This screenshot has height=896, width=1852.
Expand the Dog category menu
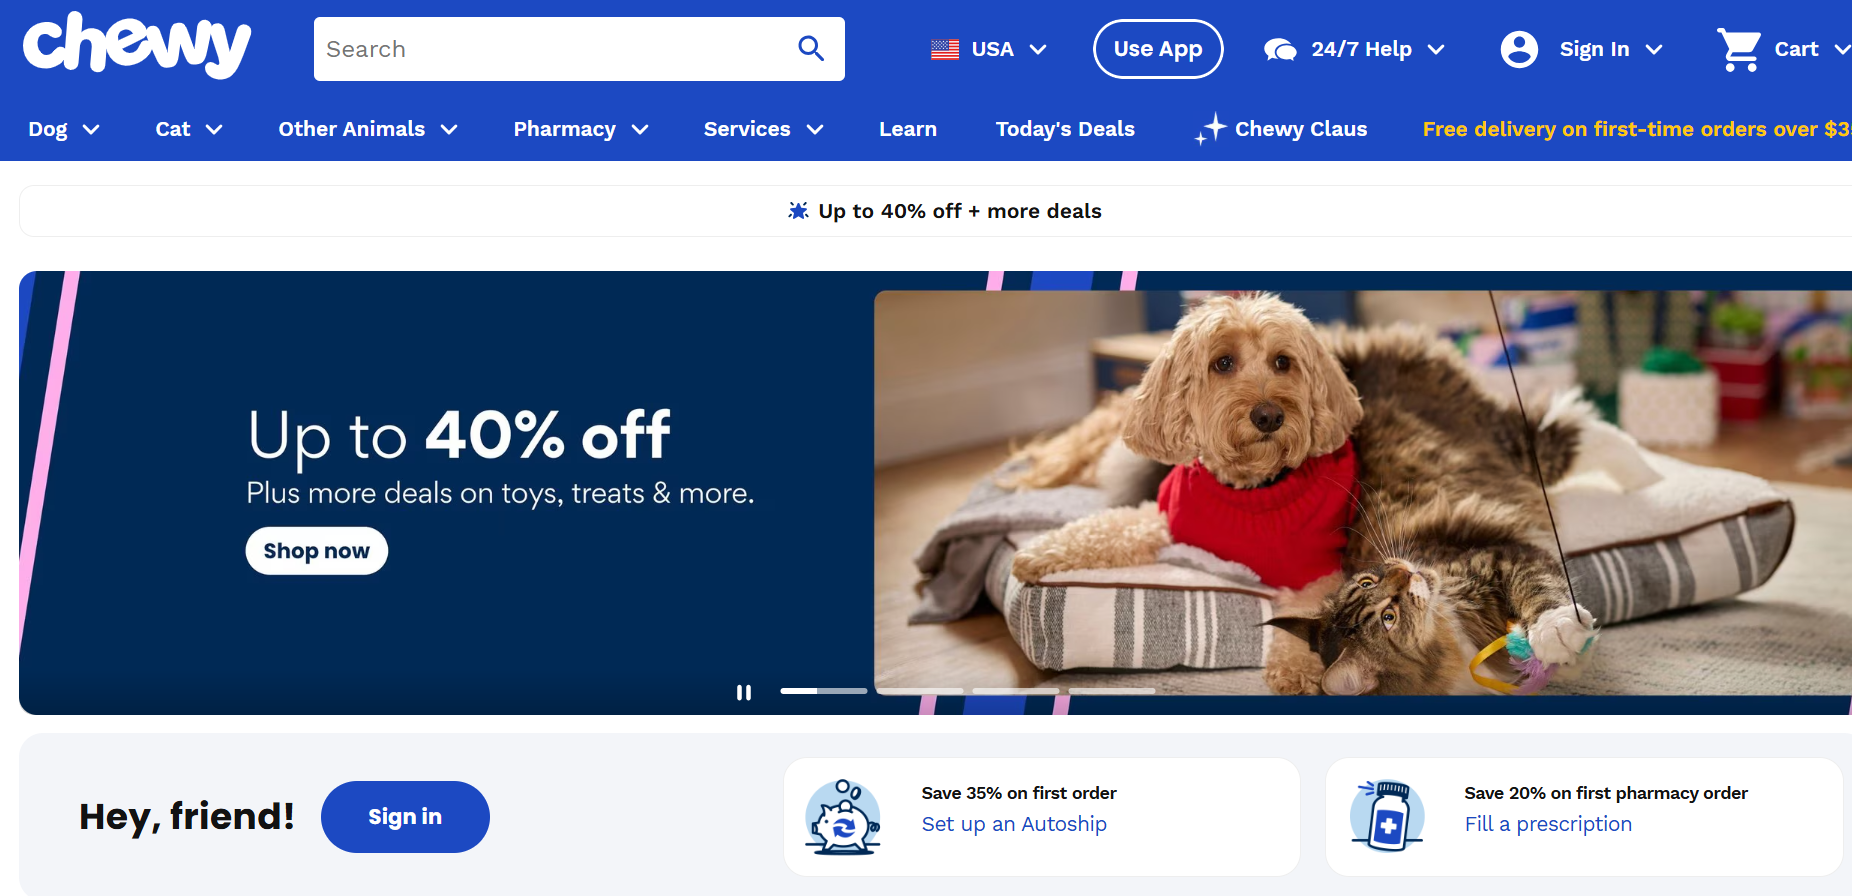coord(64,129)
